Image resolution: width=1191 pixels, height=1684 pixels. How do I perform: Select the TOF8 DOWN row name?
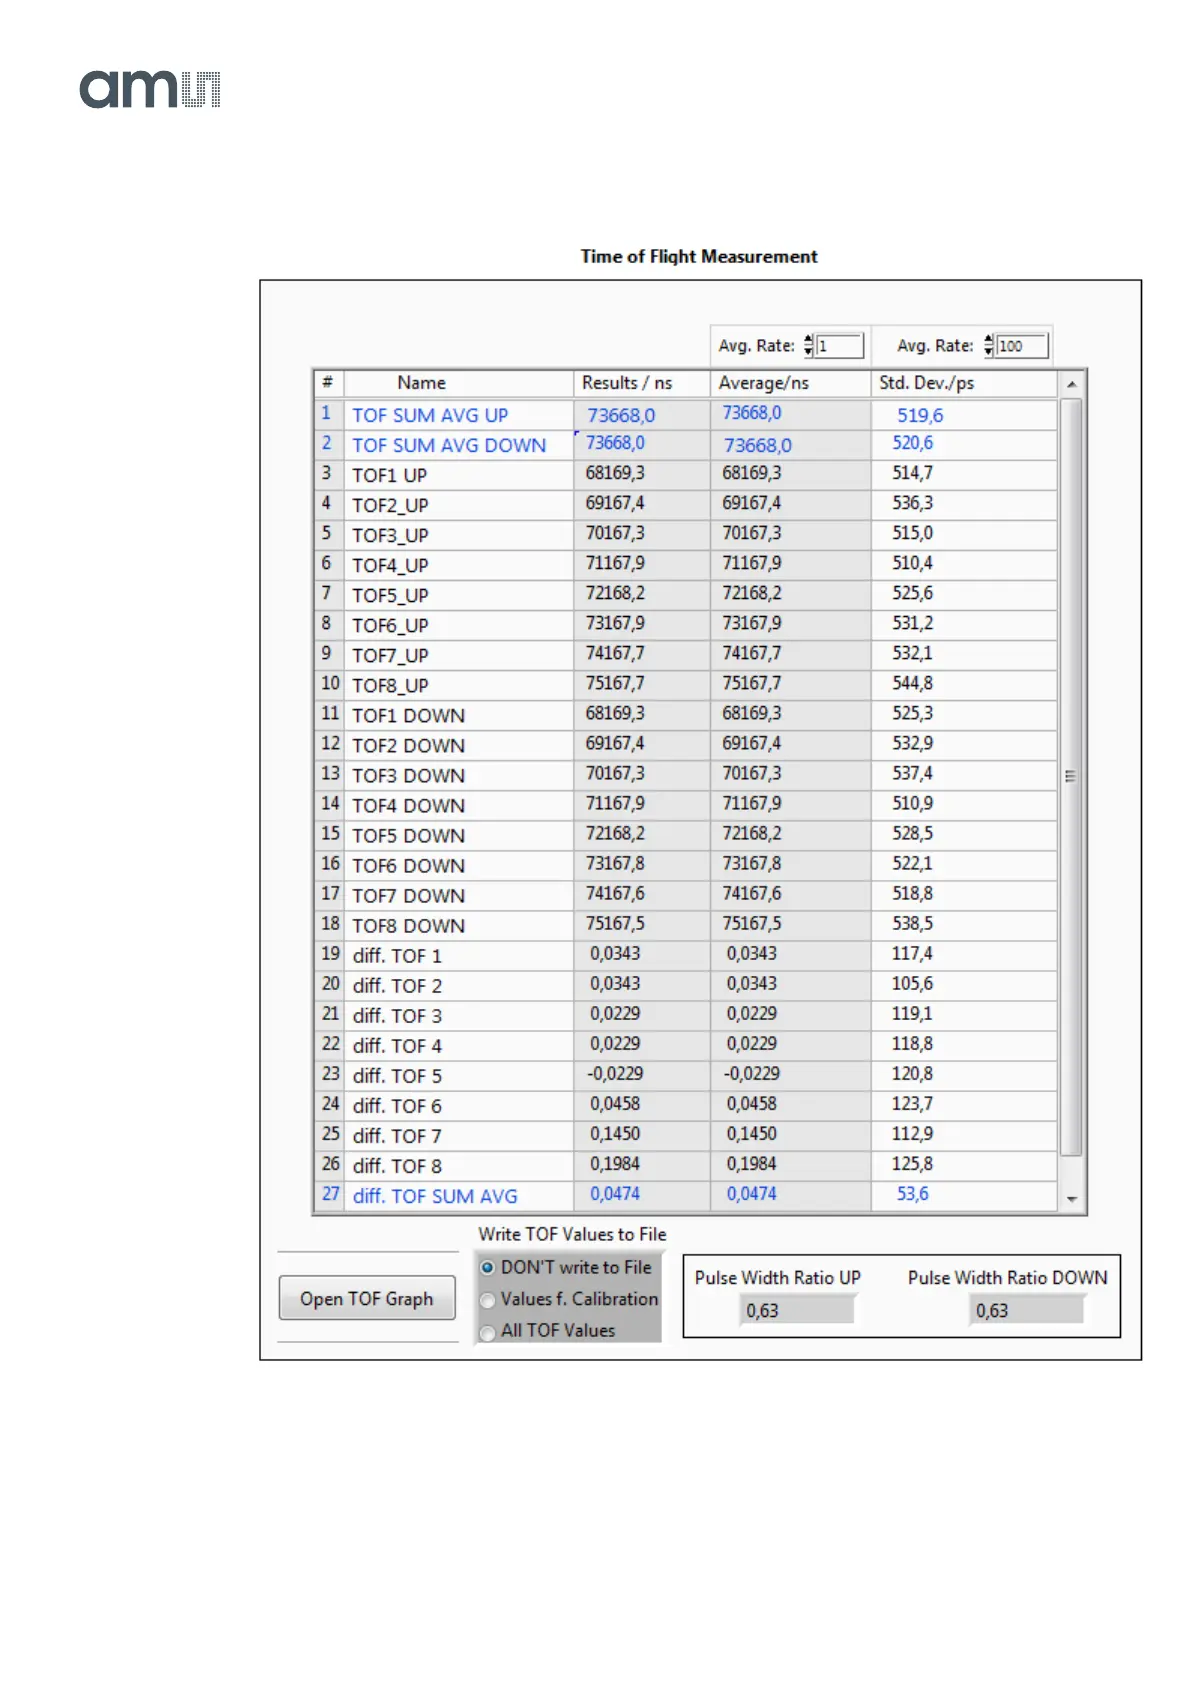pyautogui.click(x=408, y=926)
